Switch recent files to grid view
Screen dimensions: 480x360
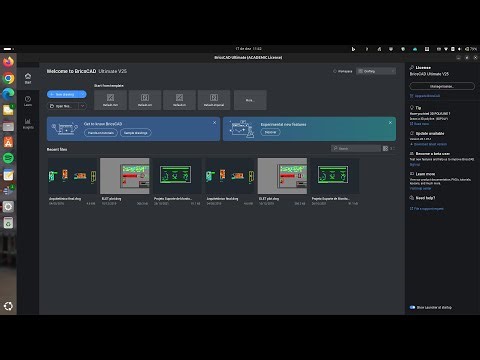385,148
